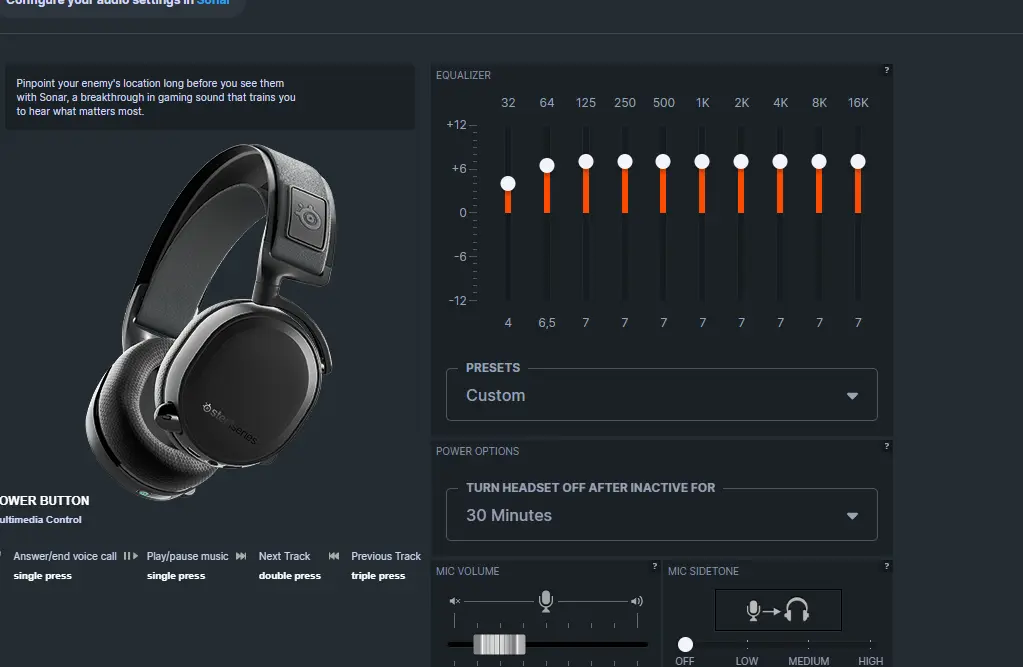Click the Mic Sidetone help question mark
This screenshot has height=667, width=1023.
pyautogui.click(x=886, y=566)
